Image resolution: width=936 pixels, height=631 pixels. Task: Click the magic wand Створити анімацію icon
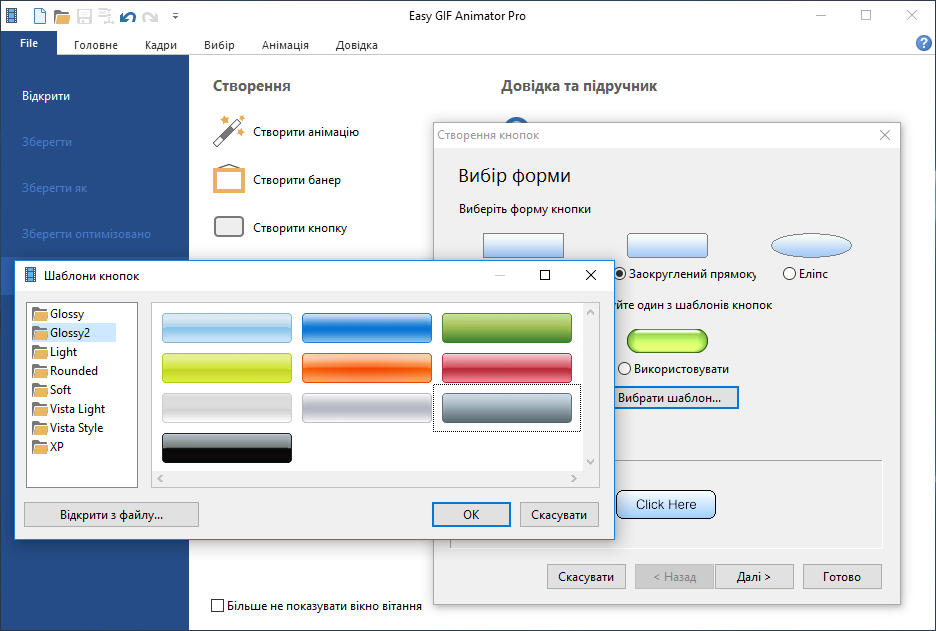(229, 131)
